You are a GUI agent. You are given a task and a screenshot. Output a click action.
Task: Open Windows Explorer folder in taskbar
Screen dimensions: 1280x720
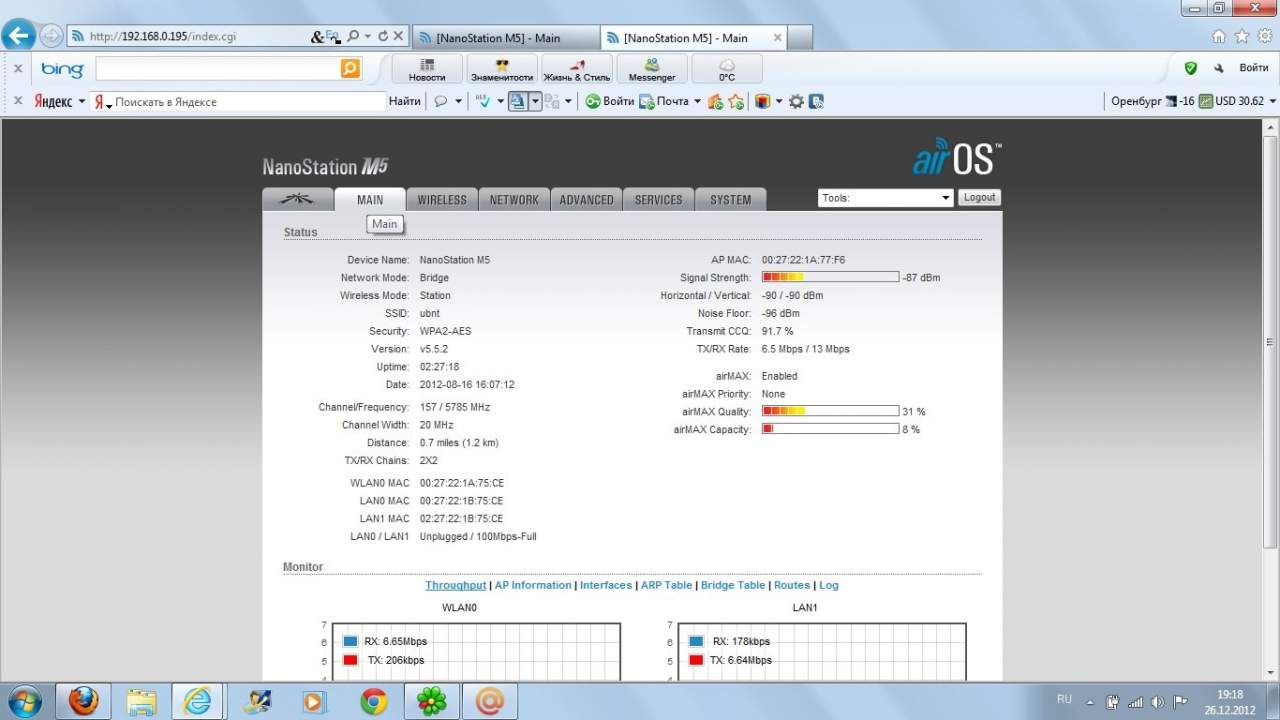[141, 702]
